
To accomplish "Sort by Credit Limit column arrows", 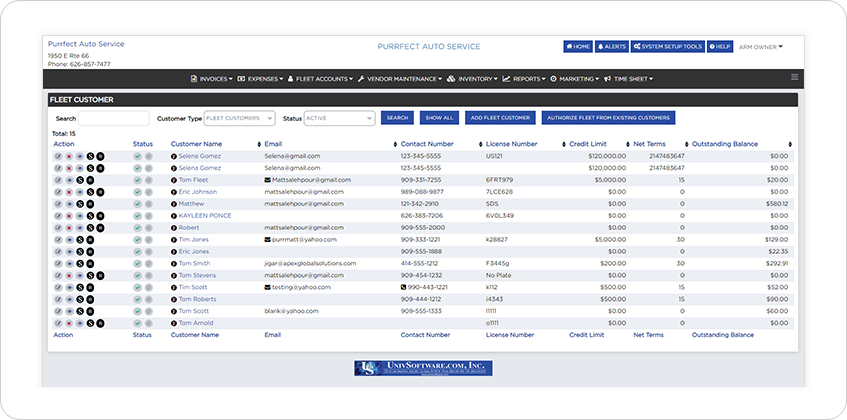I will click(628, 145).
